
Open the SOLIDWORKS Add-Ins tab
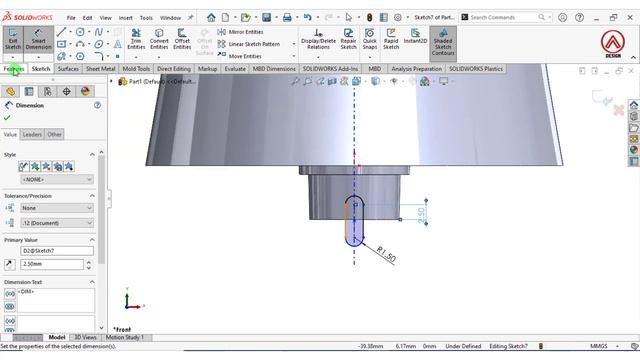330,69
